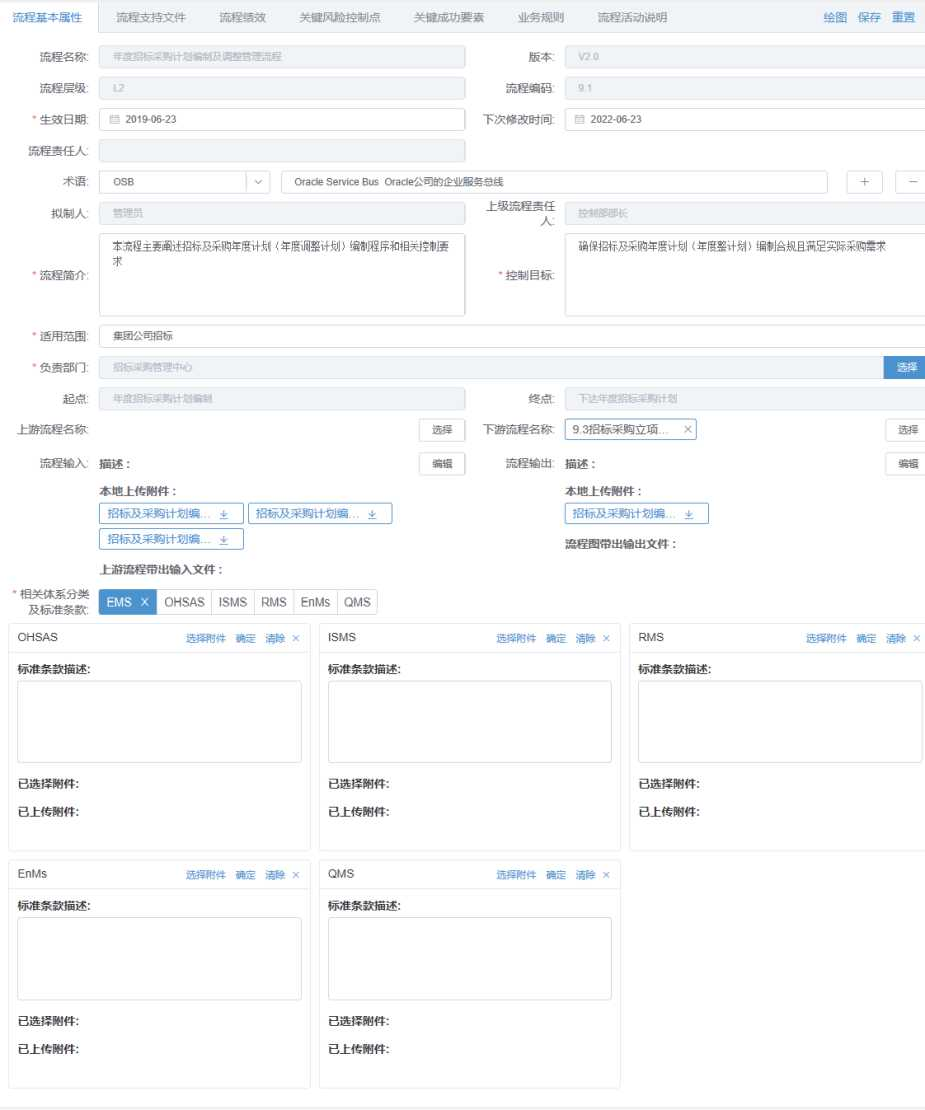Remove the 9.3 downstream process tag
Viewport: 925px width, 1110px height.
(x=687, y=430)
